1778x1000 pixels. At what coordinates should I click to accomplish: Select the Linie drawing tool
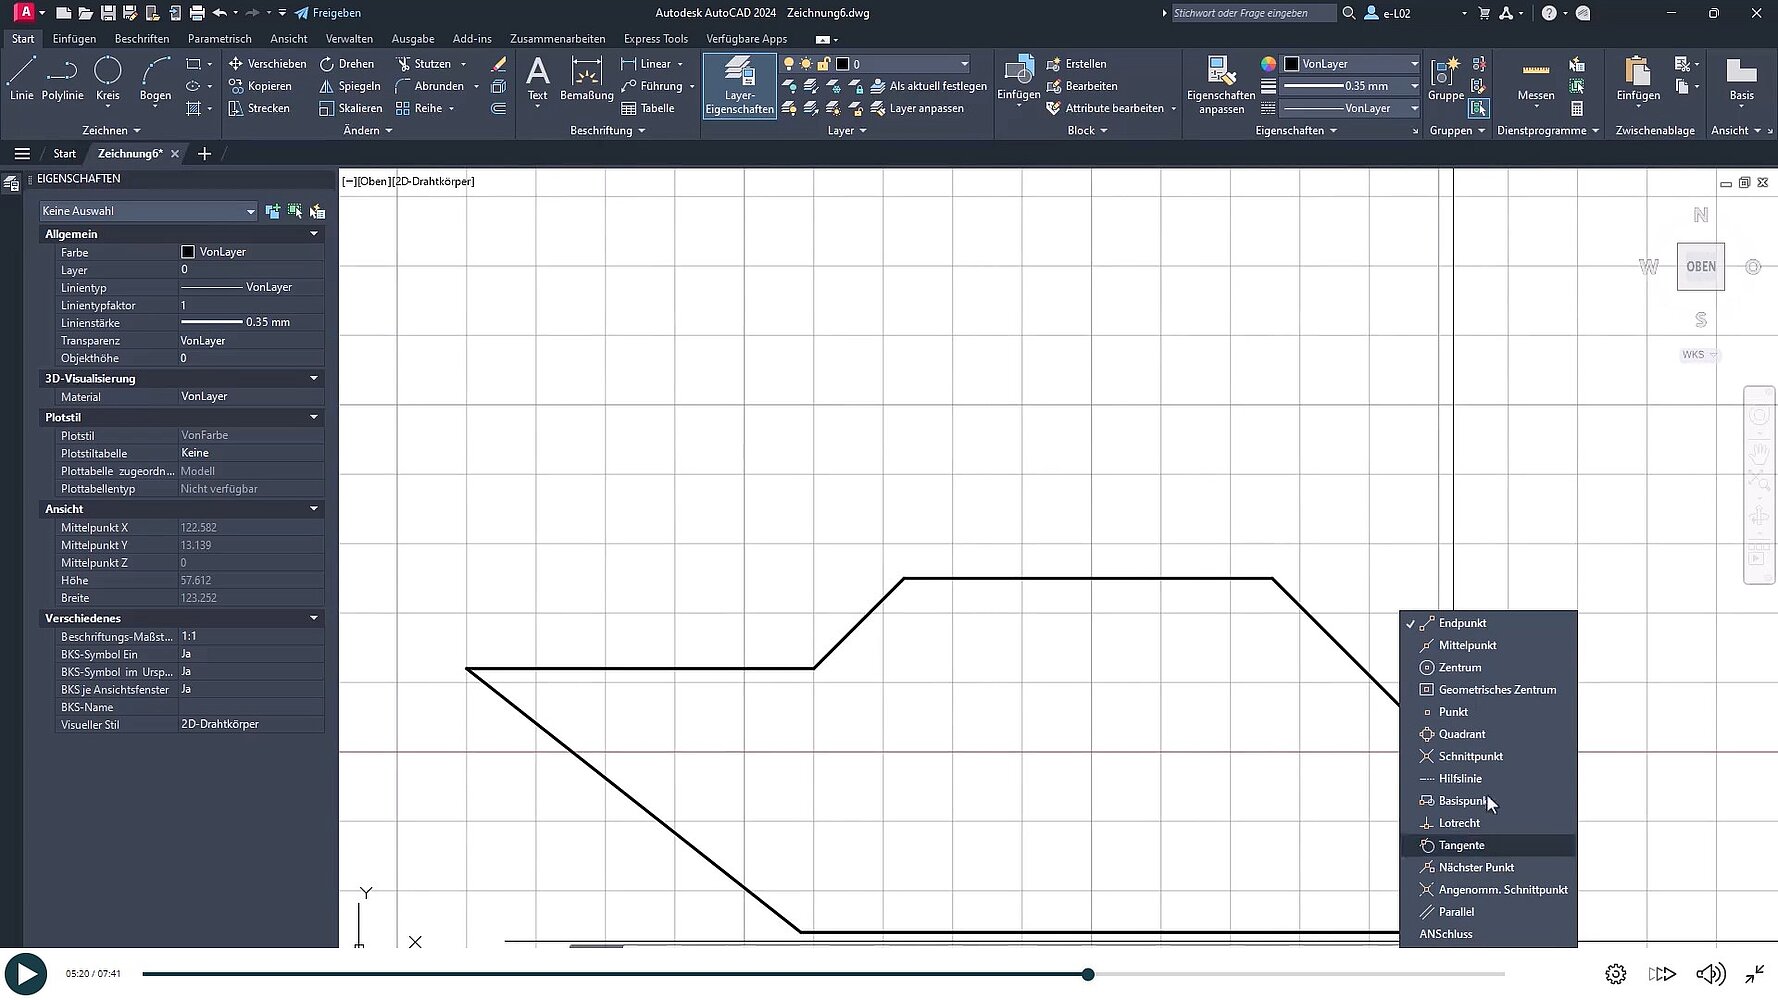pos(22,78)
